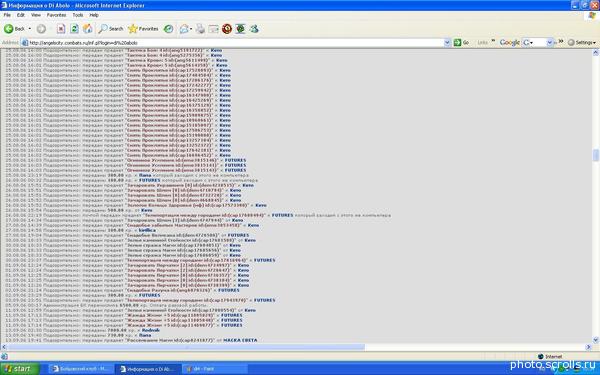Screen dimensions: 600x375
Task: Open the Favorites menu
Action: pyautogui.click(x=56, y=15)
